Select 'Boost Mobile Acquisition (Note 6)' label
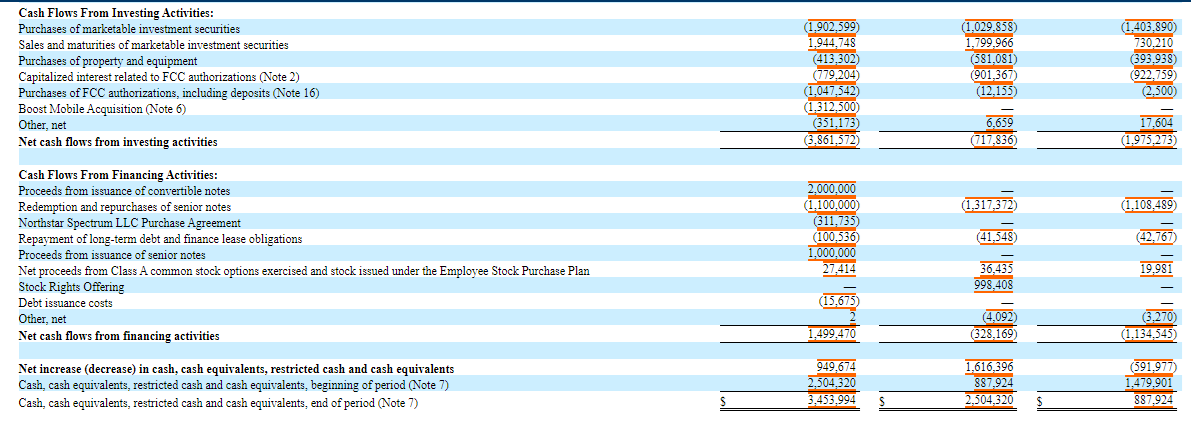Screen dimensions: 1191x431 (x=103, y=109)
